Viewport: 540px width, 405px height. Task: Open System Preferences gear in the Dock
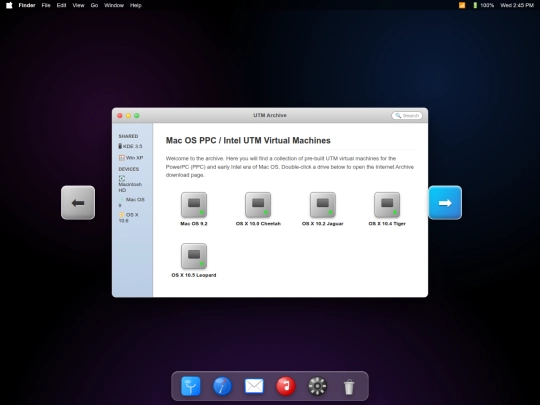tap(317, 386)
